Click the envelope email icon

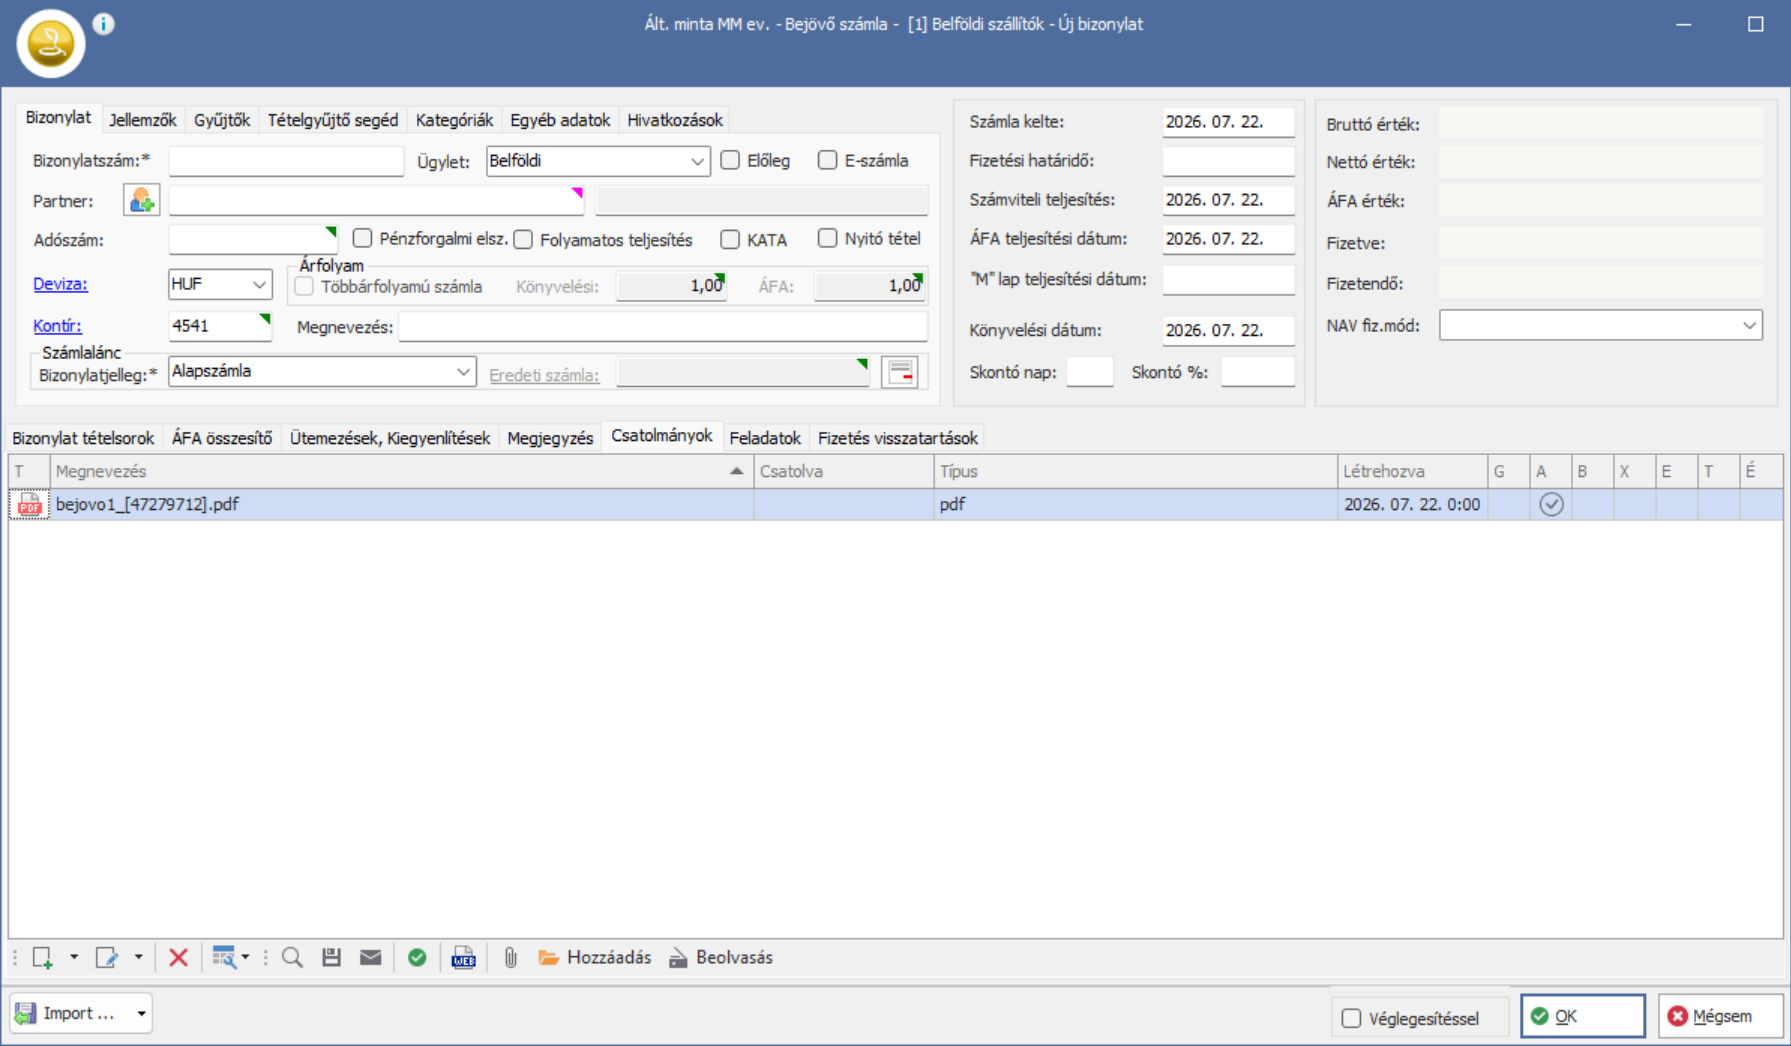click(x=370, y=958)
